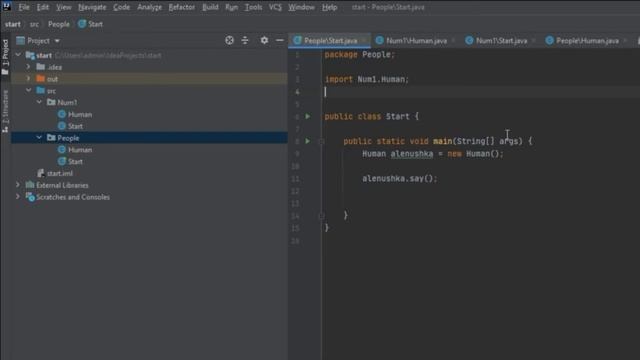Open the Tools menu
This screenshot has width=640, height=360.
pos(253,7)
